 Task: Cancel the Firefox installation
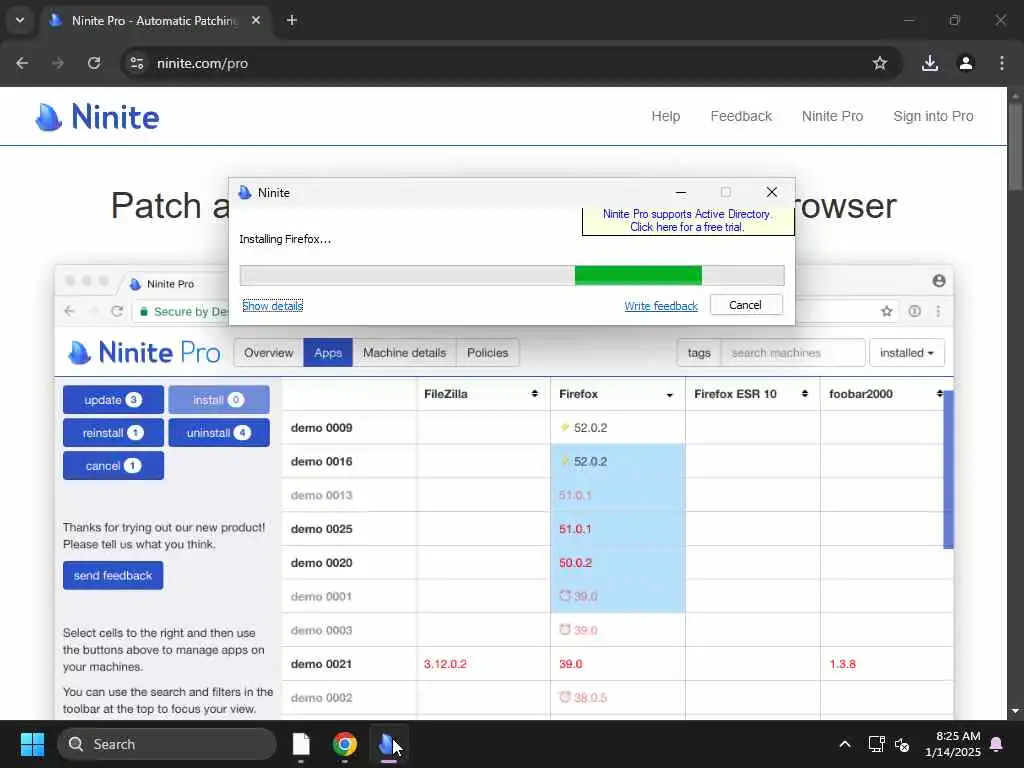pos(746,305)
